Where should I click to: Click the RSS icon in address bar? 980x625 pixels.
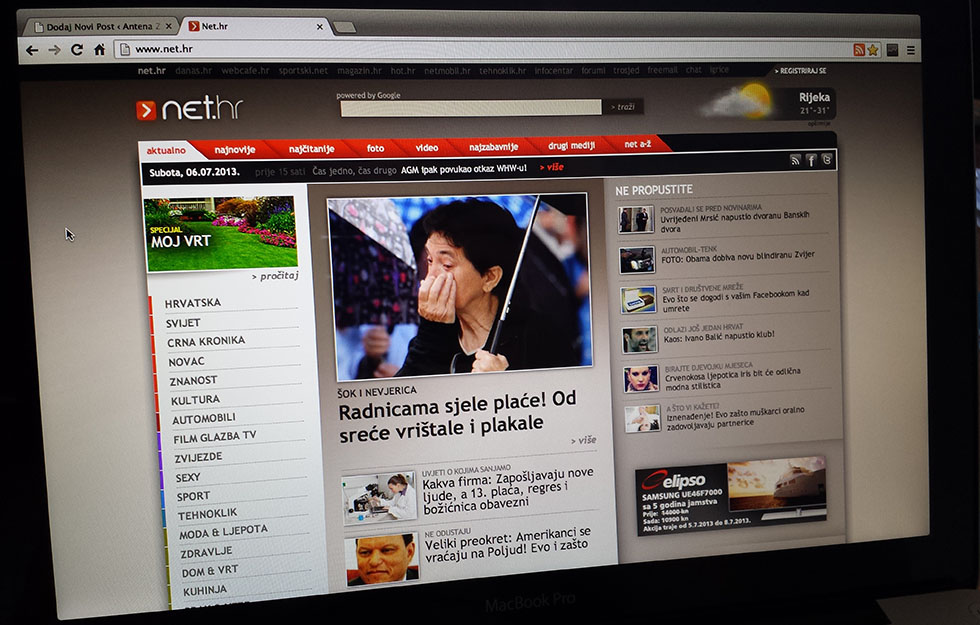pos(859,50)
